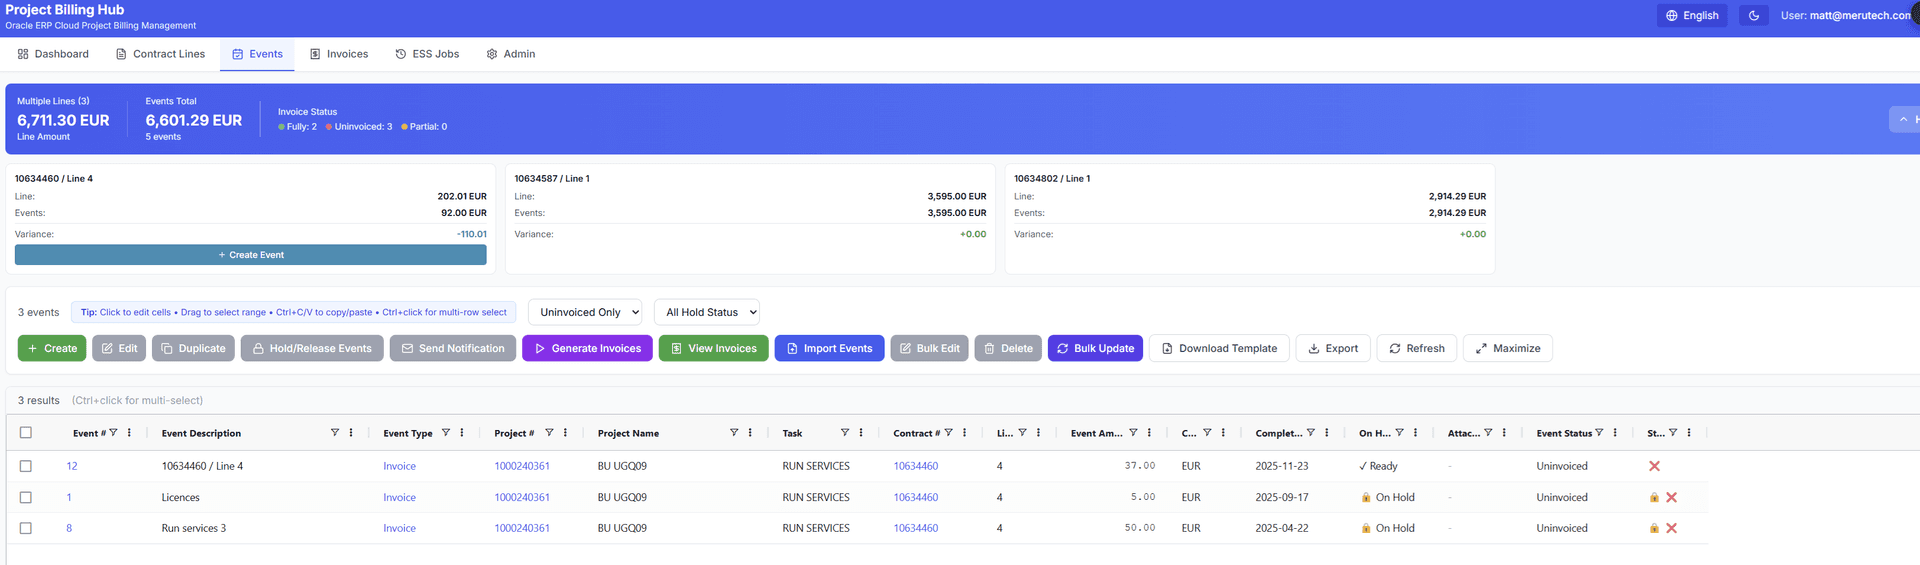This screenshot has width=1920, height=565.
Task: Toggle dark mode moon icon
Action: point(1753,16)
